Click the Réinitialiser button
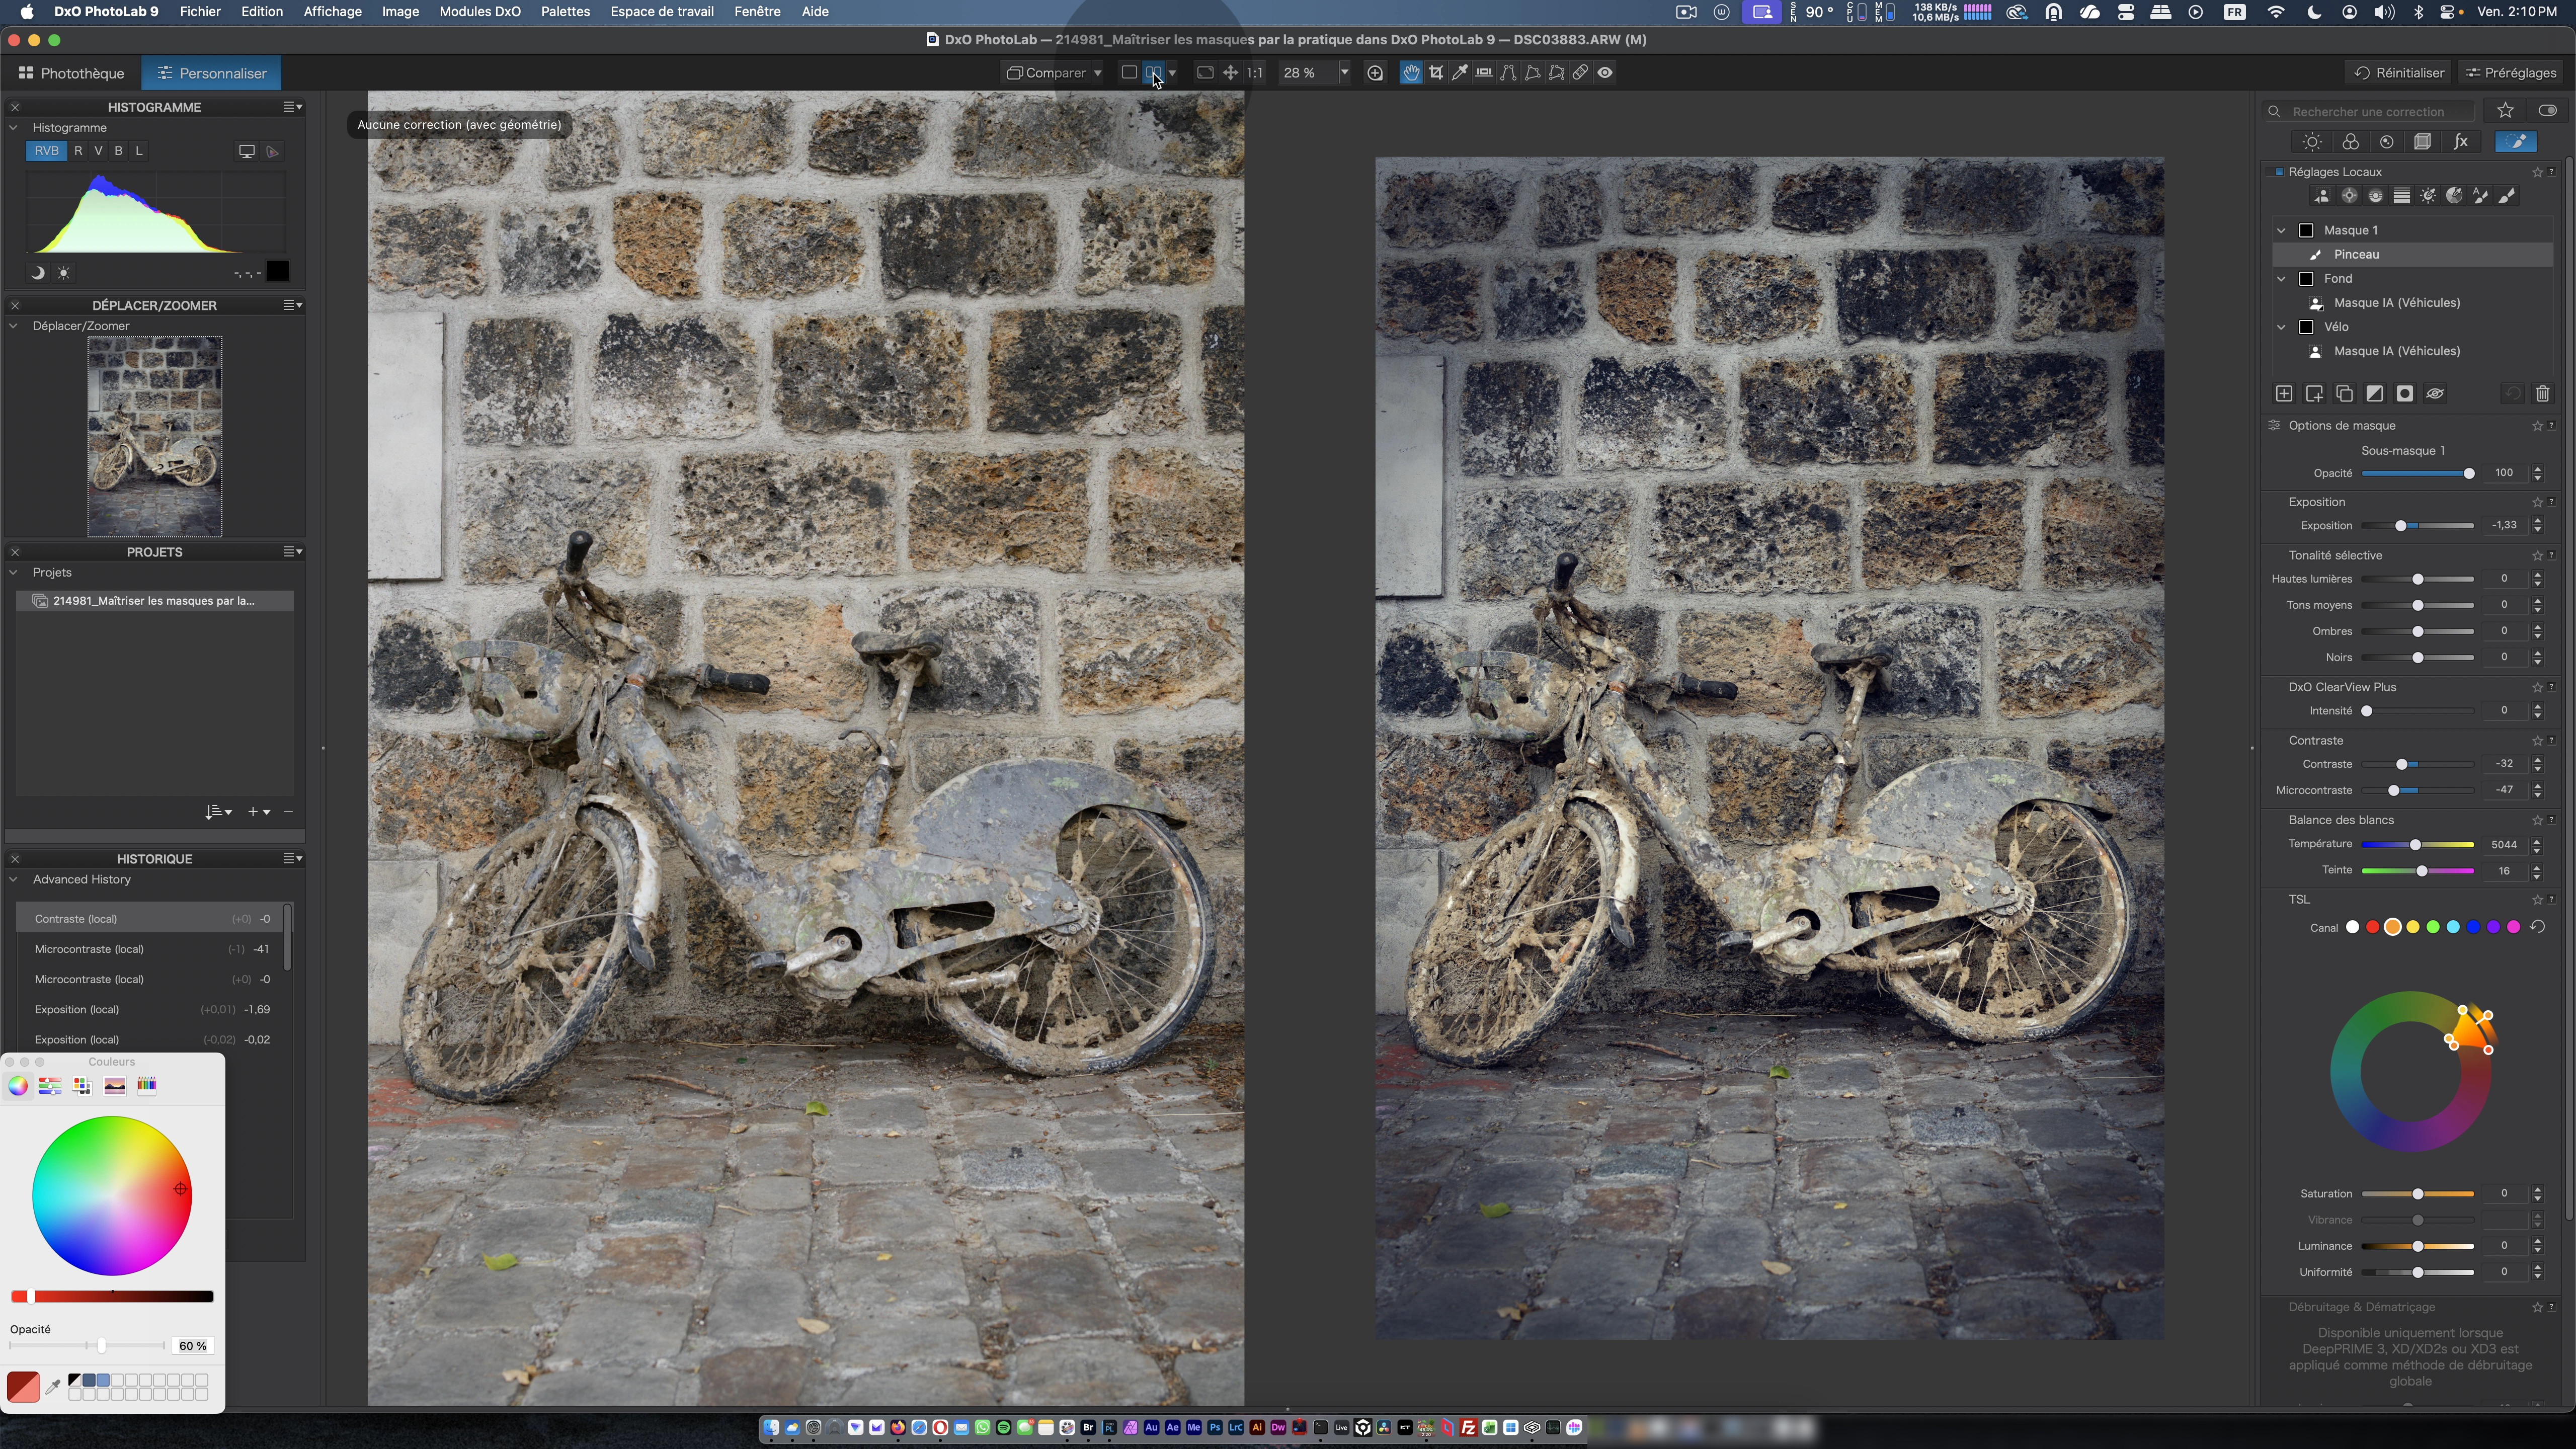 pos(2398,72)
